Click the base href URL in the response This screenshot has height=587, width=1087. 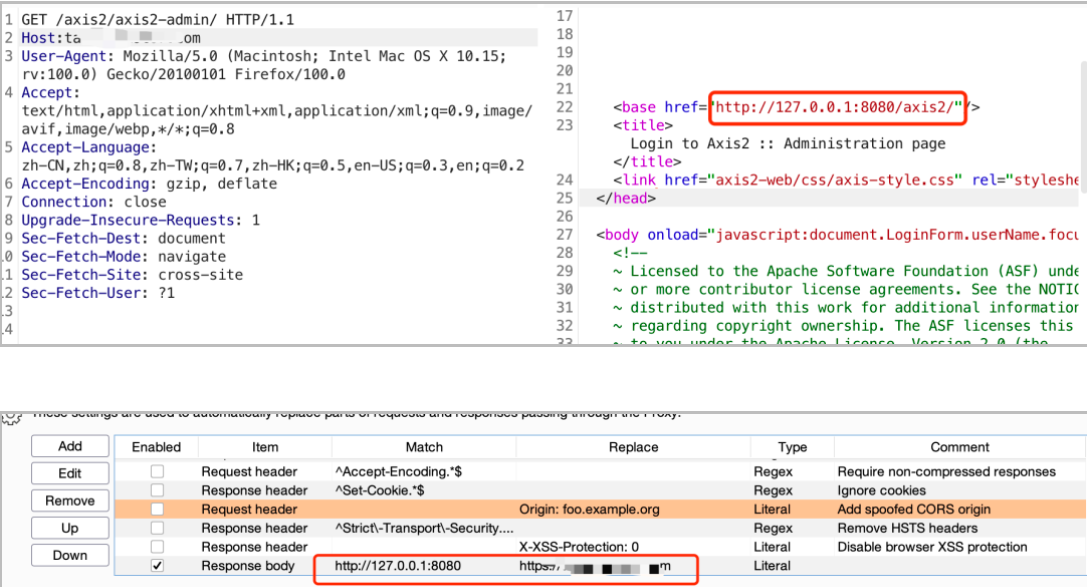coord(838,107)
